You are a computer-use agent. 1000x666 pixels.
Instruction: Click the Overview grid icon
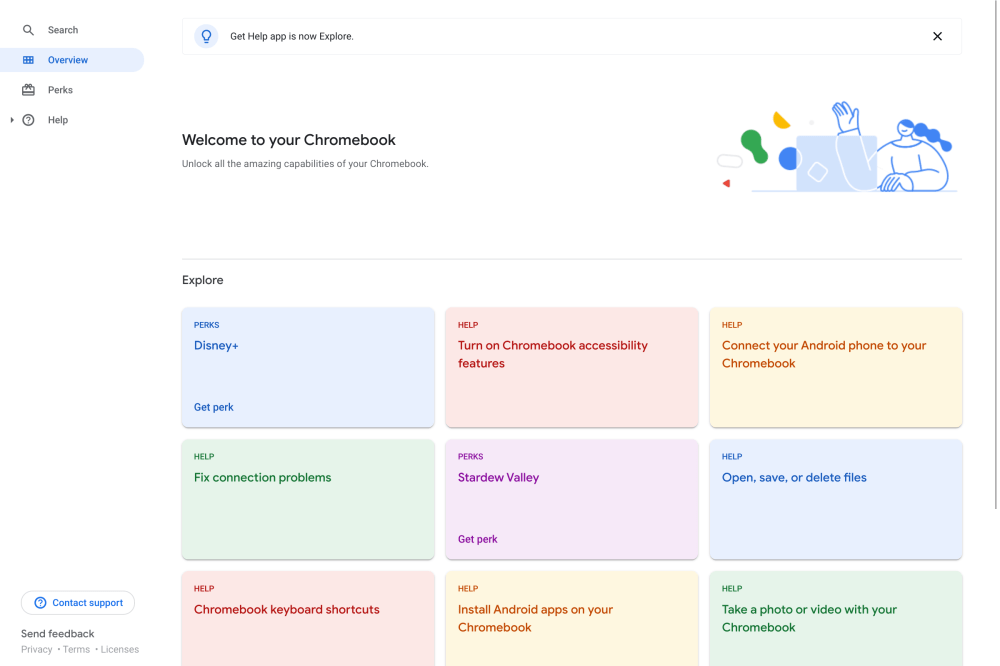(28, 60)
